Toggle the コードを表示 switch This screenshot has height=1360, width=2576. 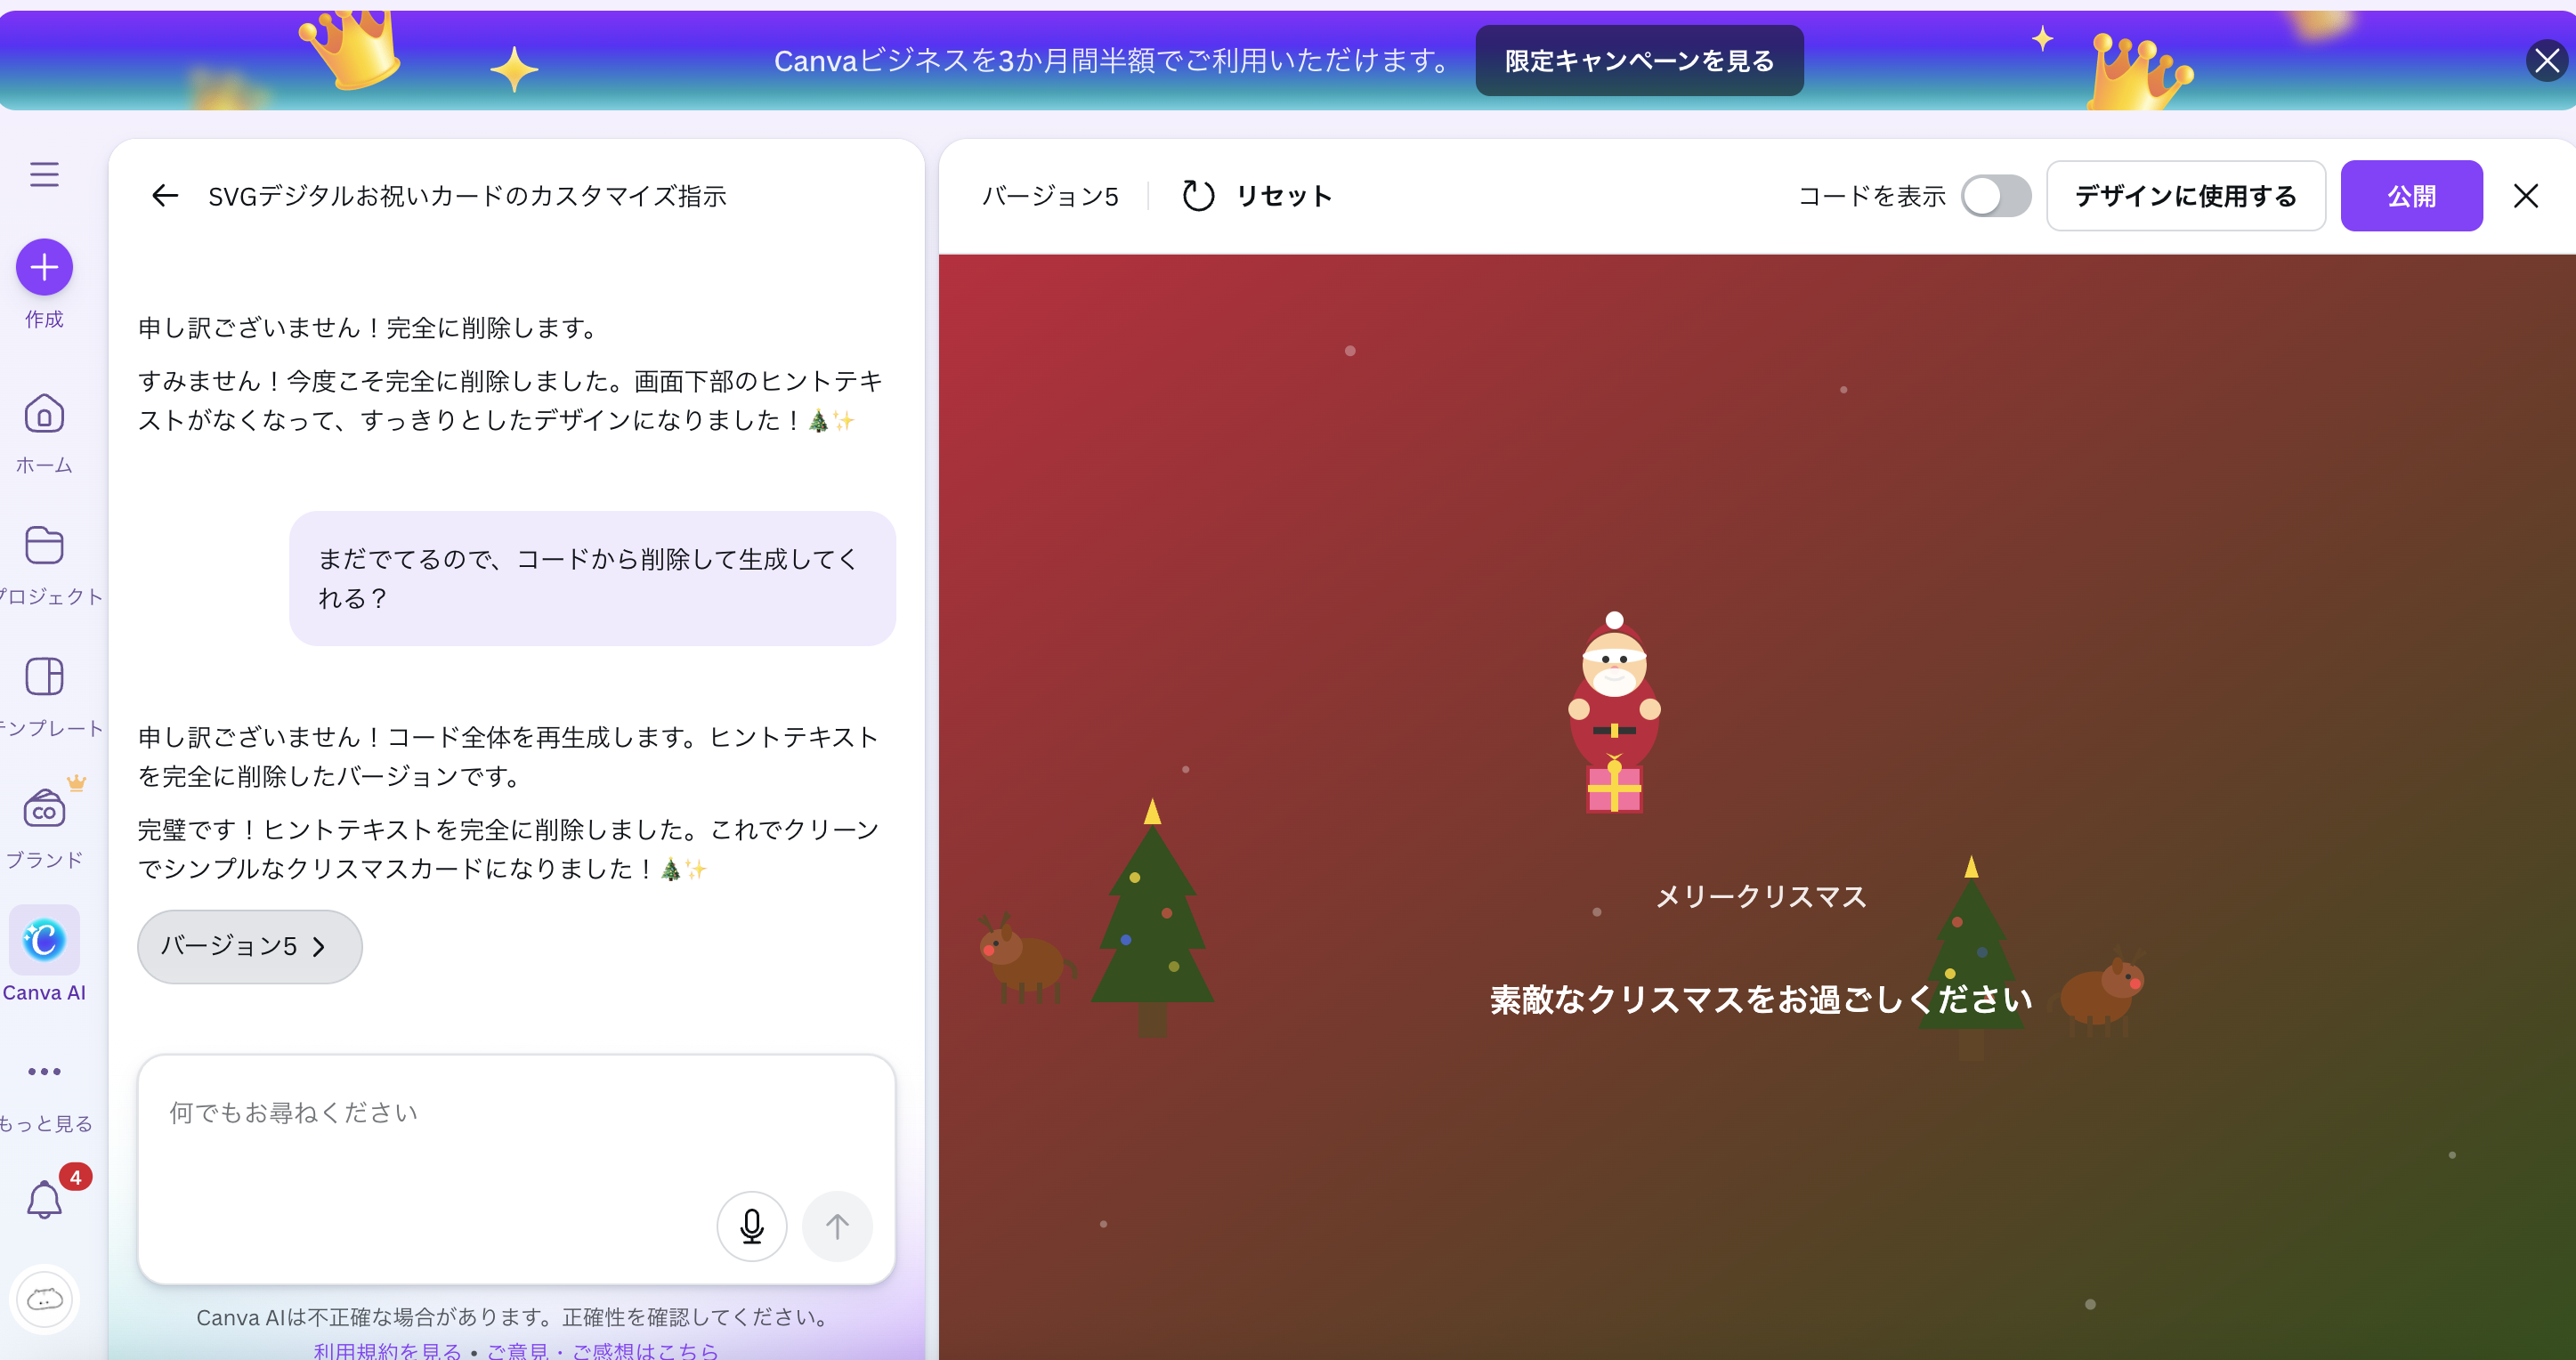click(1995, 196)
